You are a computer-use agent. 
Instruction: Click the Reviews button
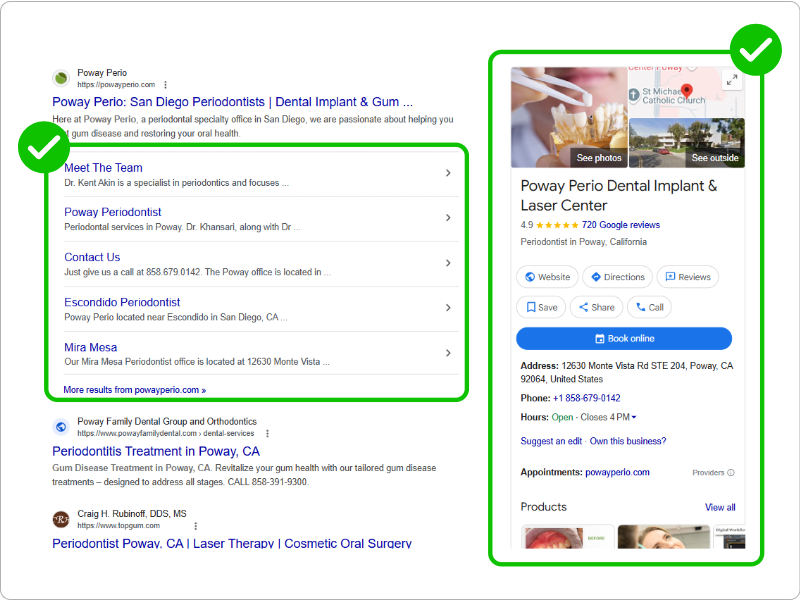click(688, 277)
